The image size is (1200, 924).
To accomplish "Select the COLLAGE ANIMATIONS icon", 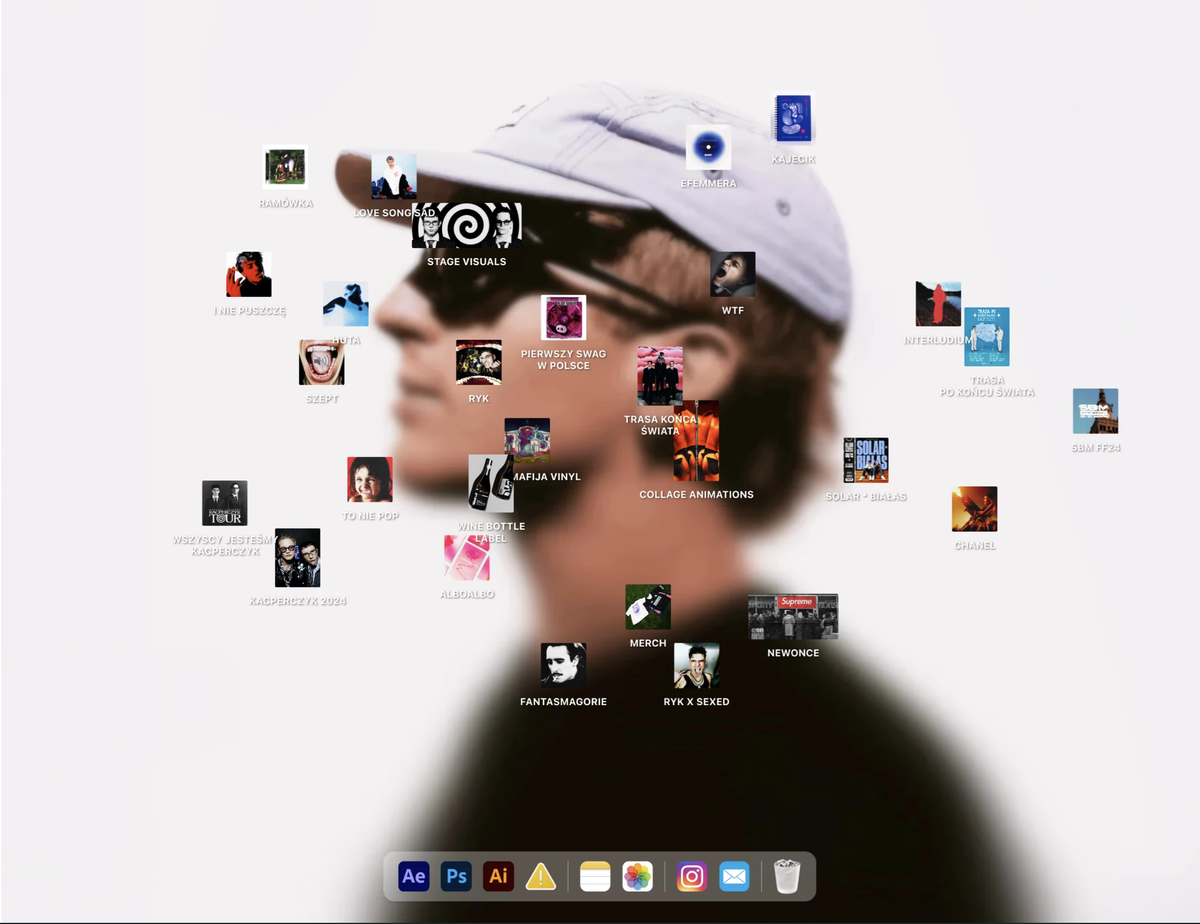I will coord(696,441).
